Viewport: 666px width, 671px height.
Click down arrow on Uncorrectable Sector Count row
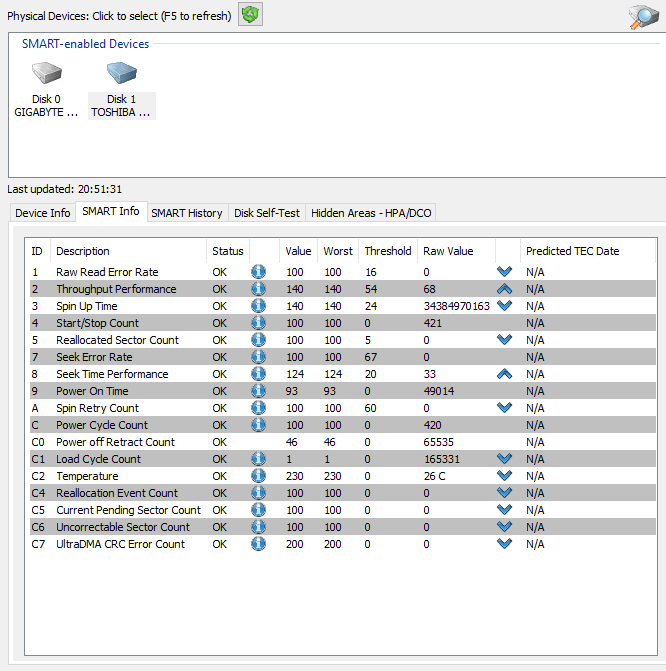tap(505, 526)
